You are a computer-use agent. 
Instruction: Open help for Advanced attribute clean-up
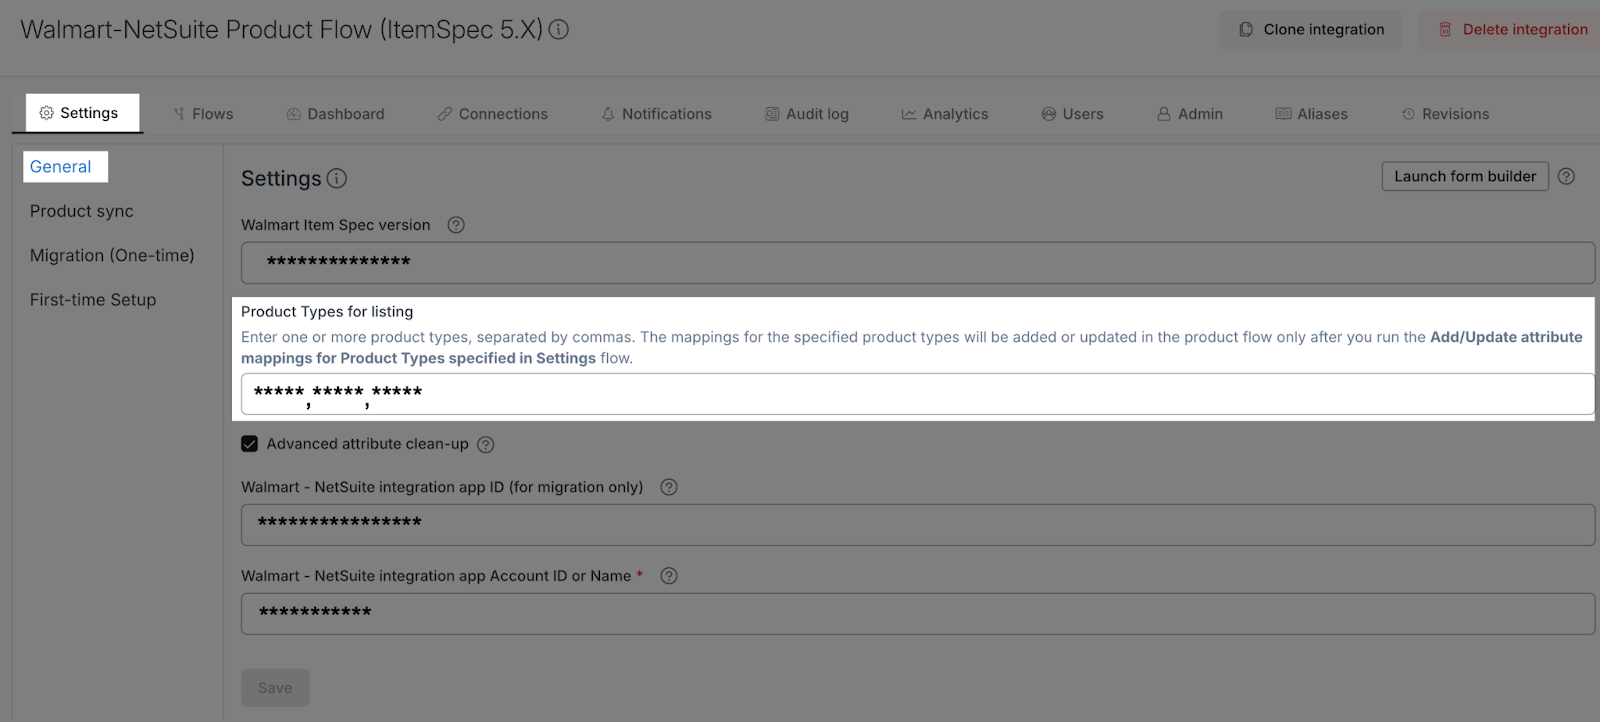(486, 444)
